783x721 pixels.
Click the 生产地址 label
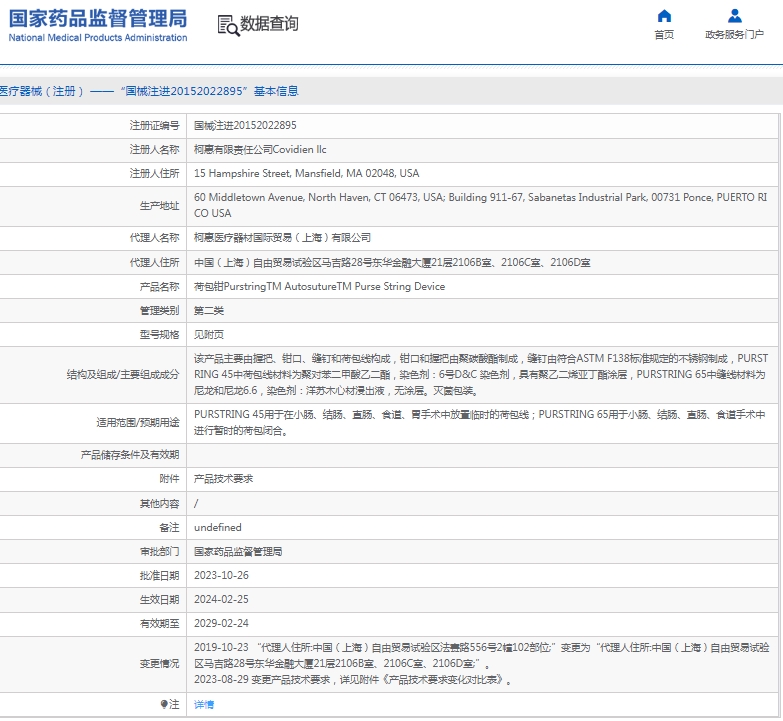(x=159, y=205)
